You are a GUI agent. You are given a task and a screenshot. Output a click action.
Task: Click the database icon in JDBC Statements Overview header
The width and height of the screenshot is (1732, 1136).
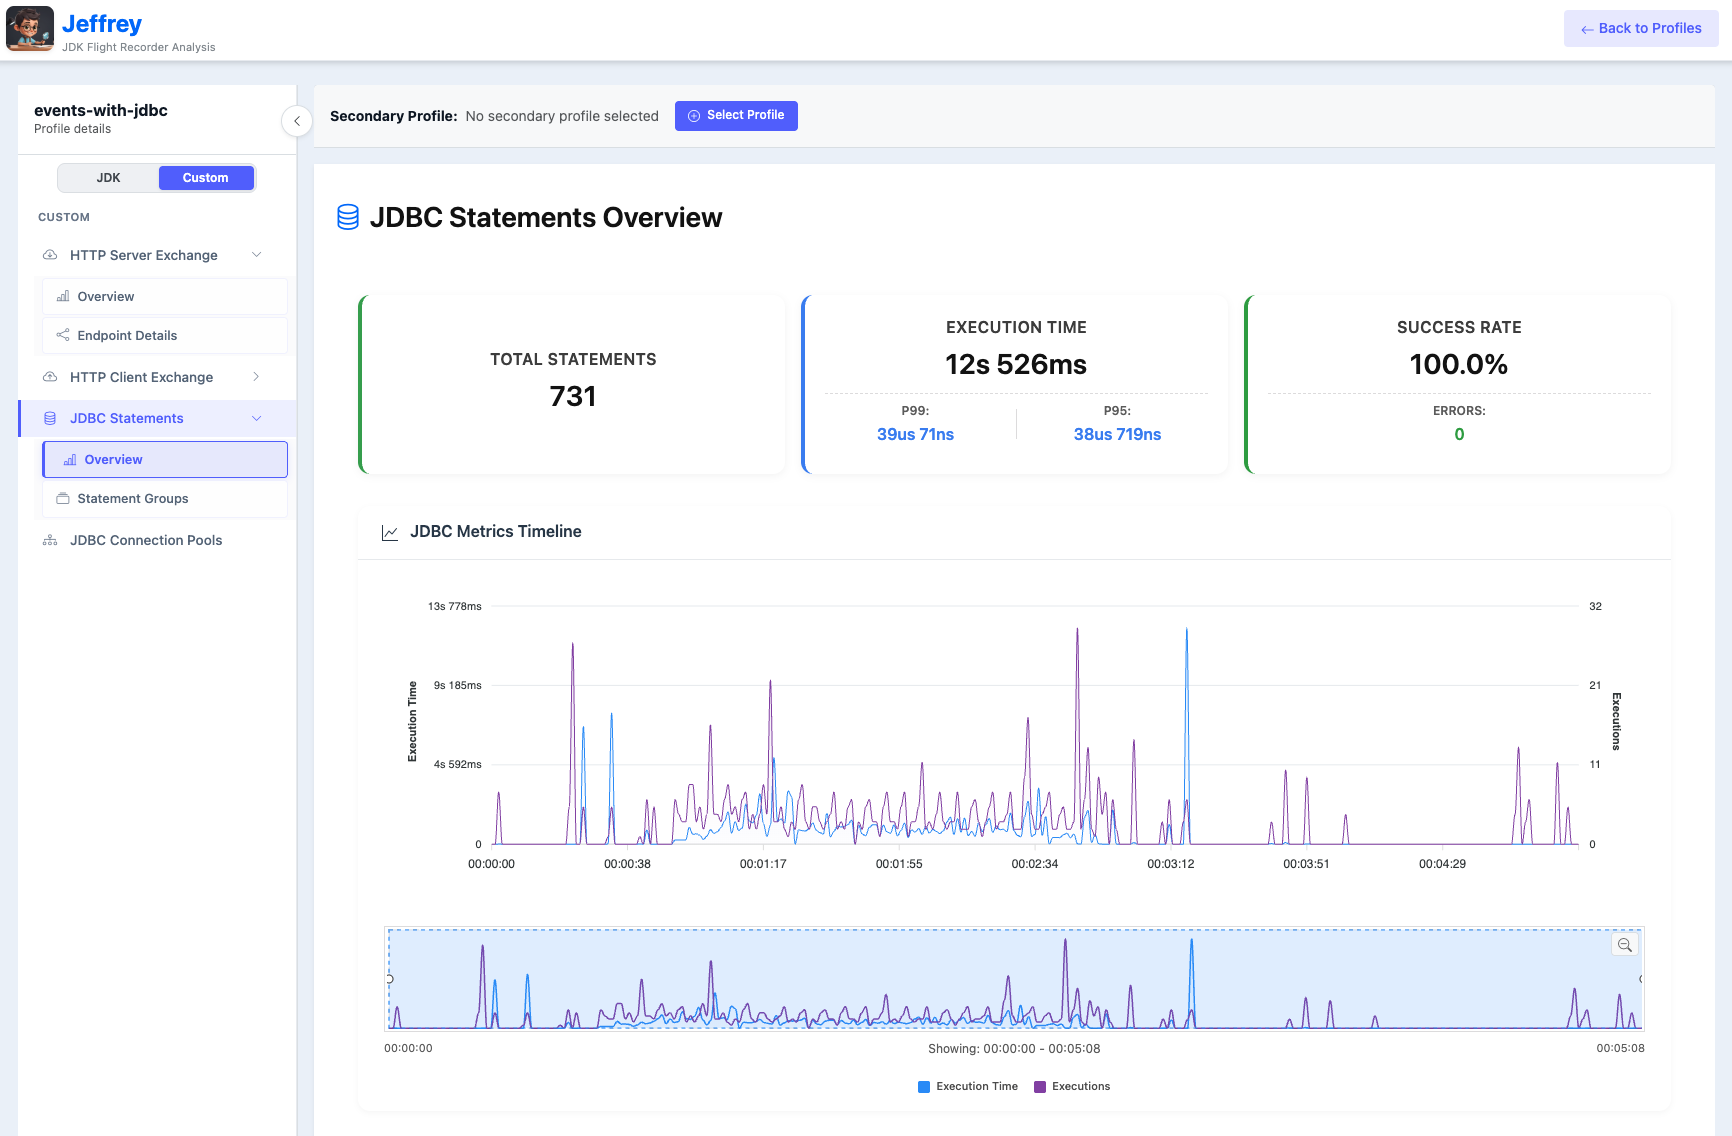click(347, 217)
